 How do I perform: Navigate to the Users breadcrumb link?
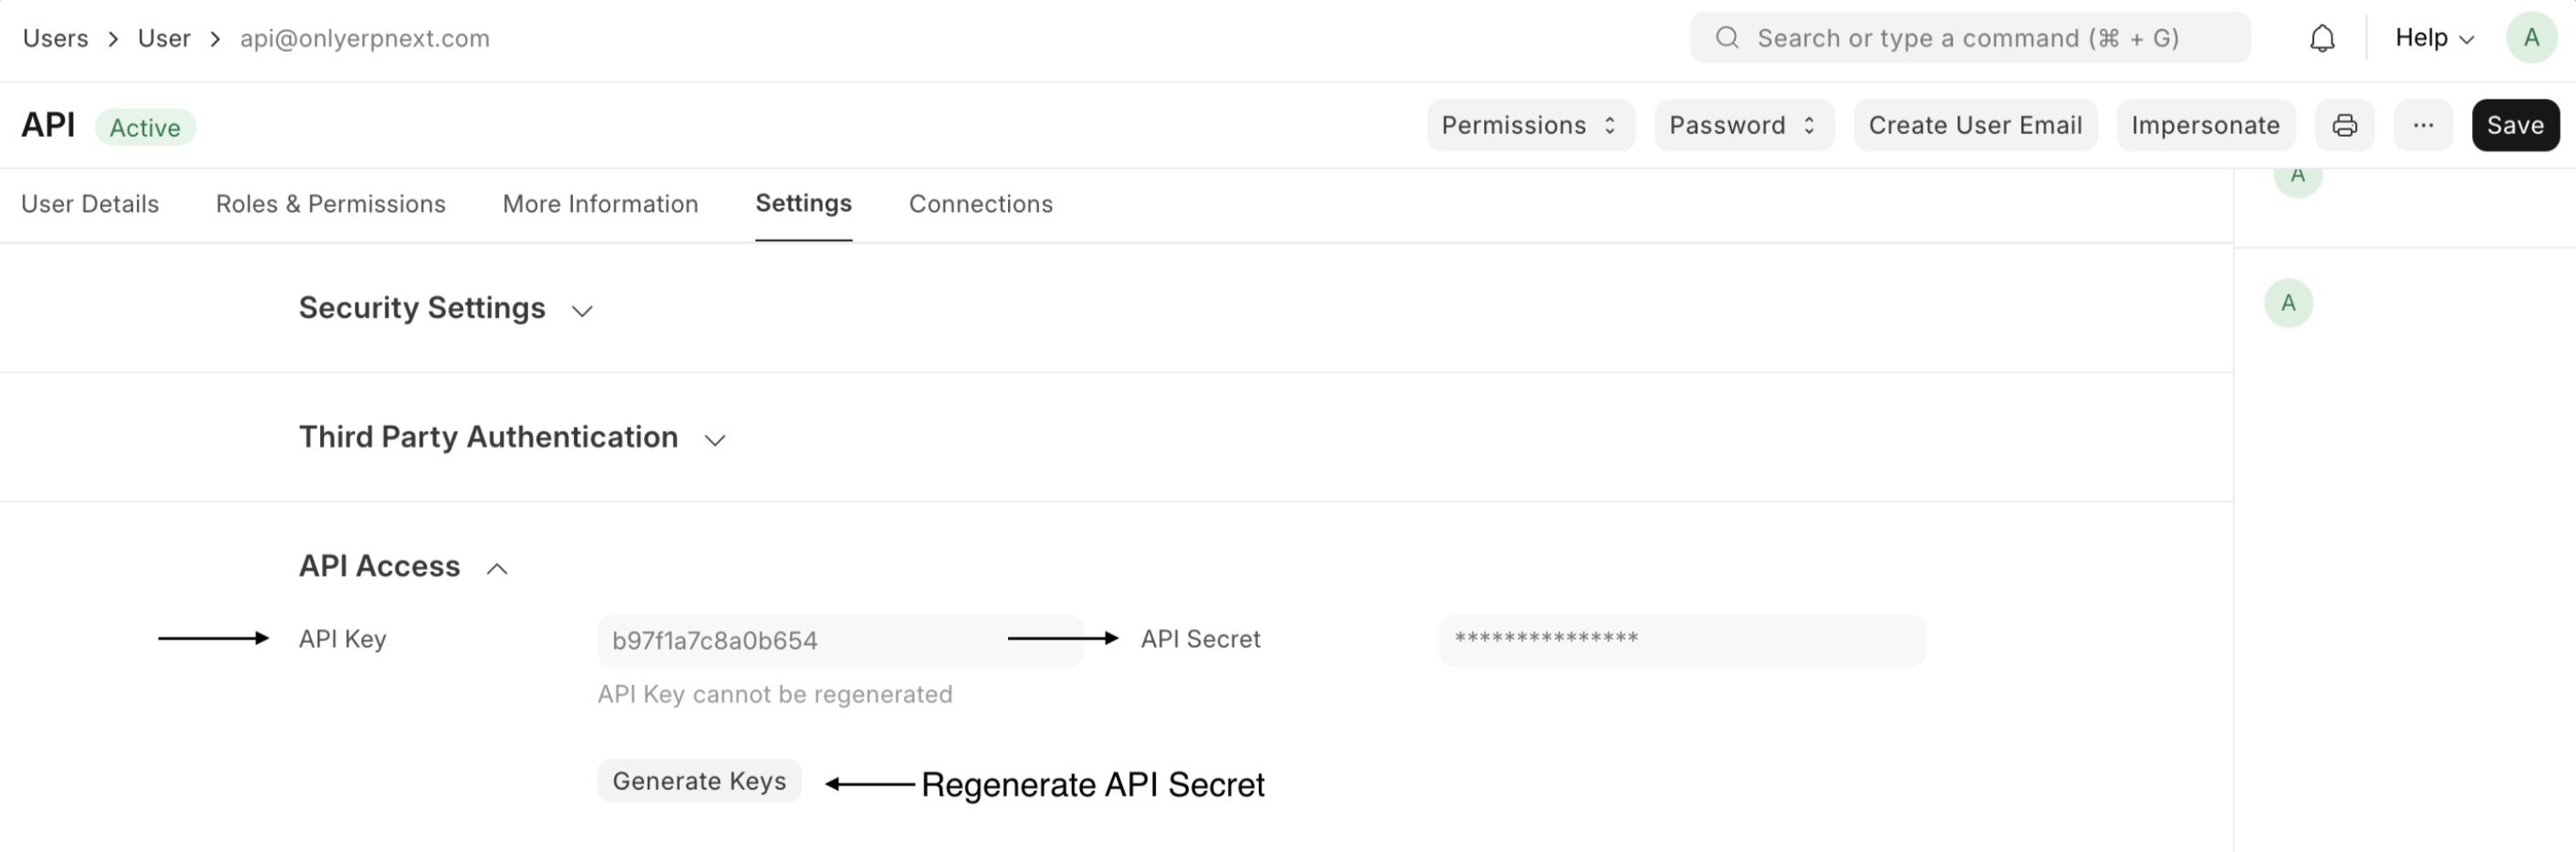(55, 38)
